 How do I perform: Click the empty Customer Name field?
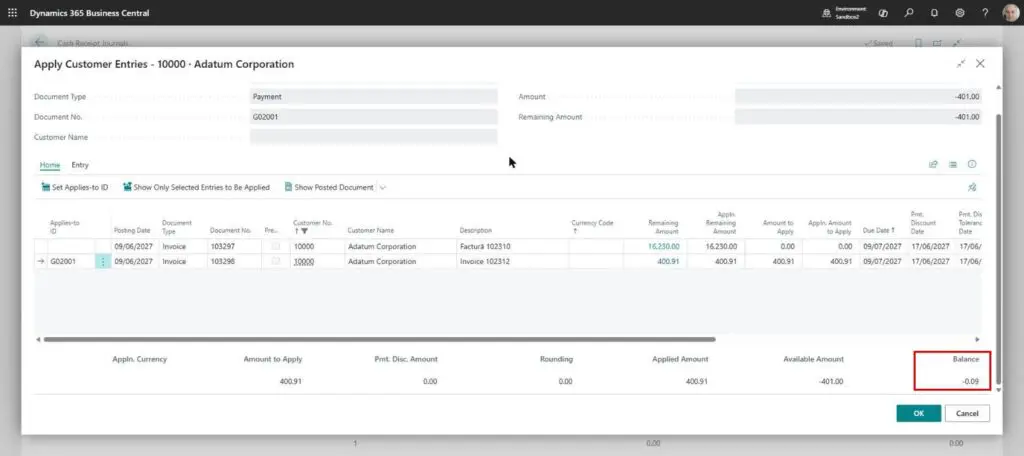374,137
